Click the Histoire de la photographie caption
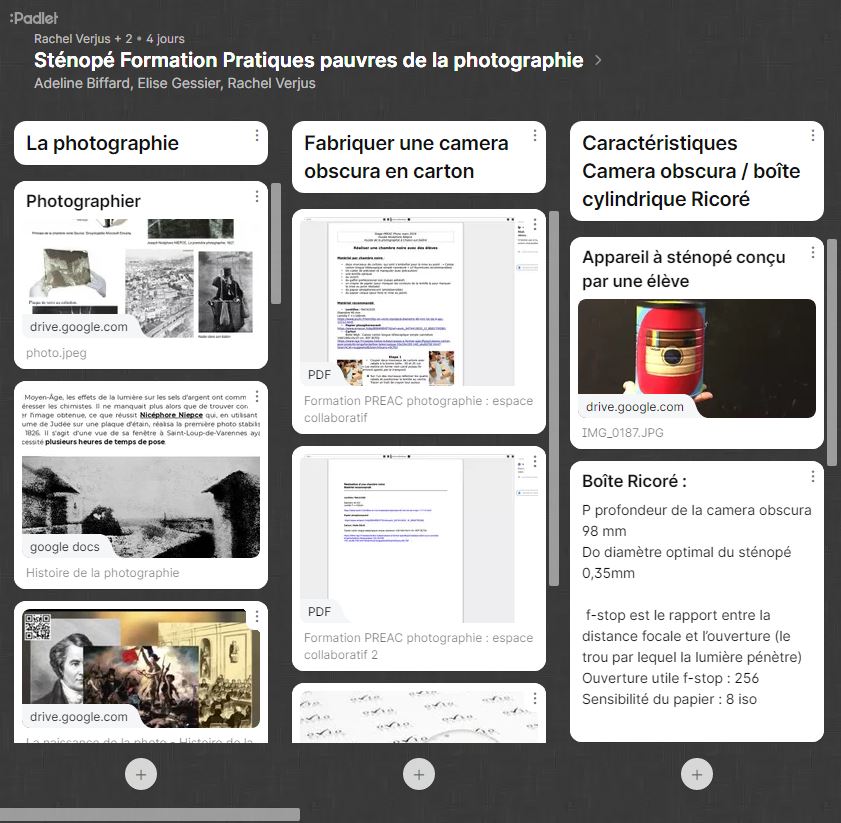 click(102, 573)
